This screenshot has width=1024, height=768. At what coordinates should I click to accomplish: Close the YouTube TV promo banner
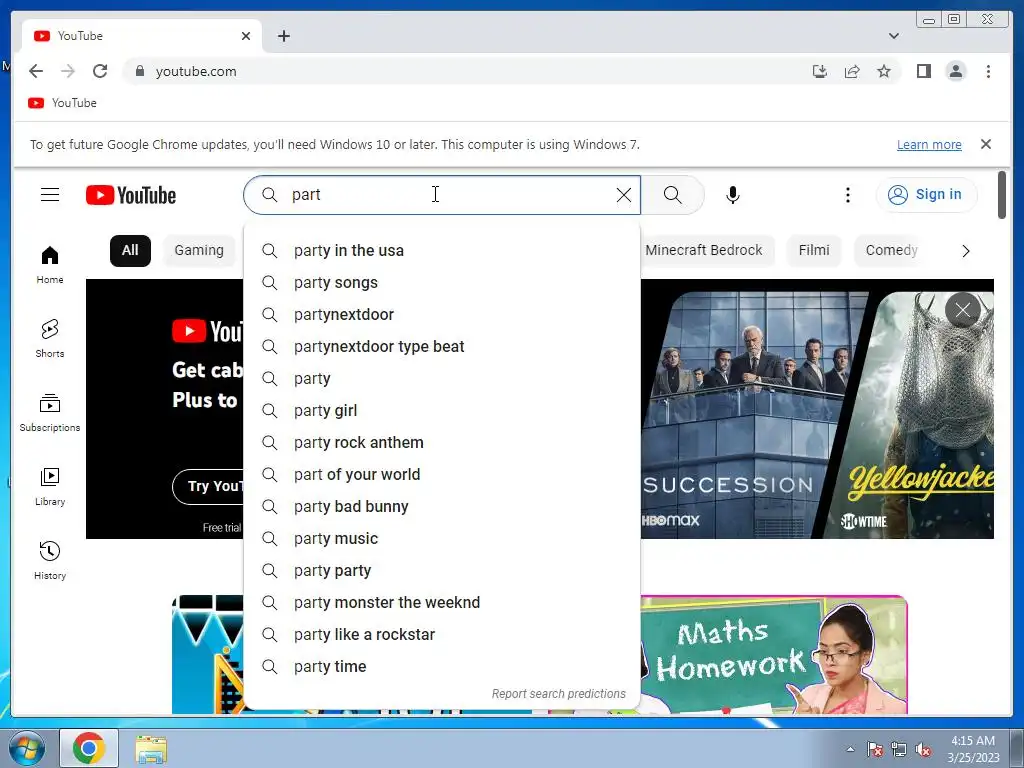click(963, 310)
